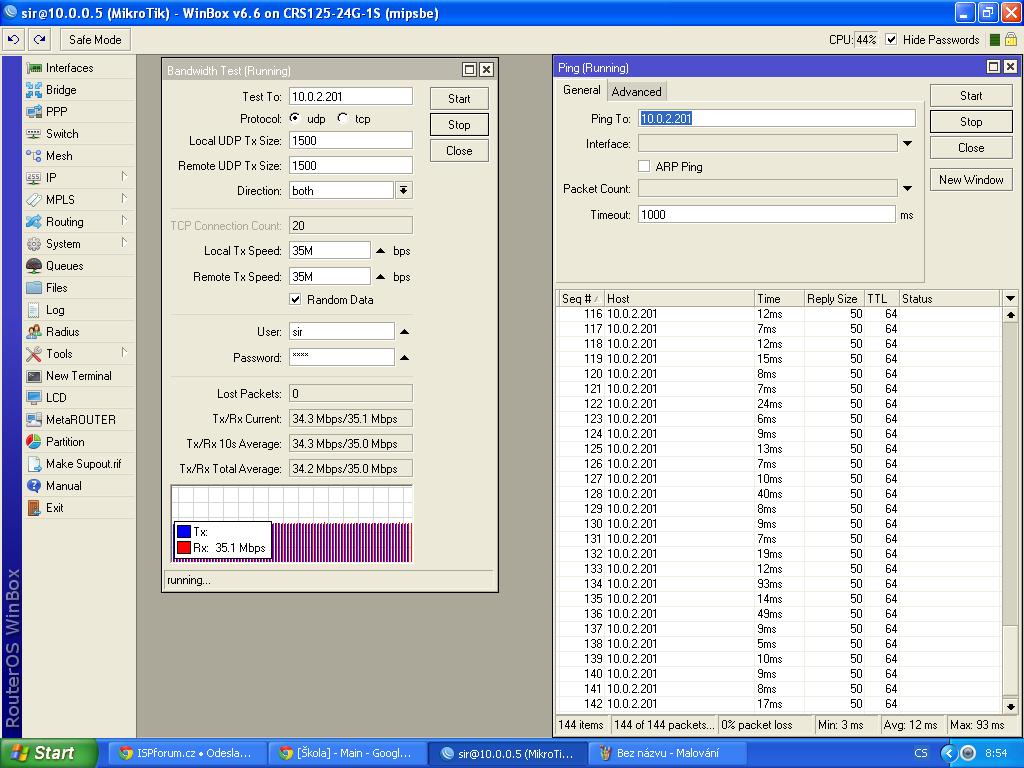Expand the IP submenu in sidebar
The height and width of the screenshot is (768, 1024).
(x=124, y=176)
